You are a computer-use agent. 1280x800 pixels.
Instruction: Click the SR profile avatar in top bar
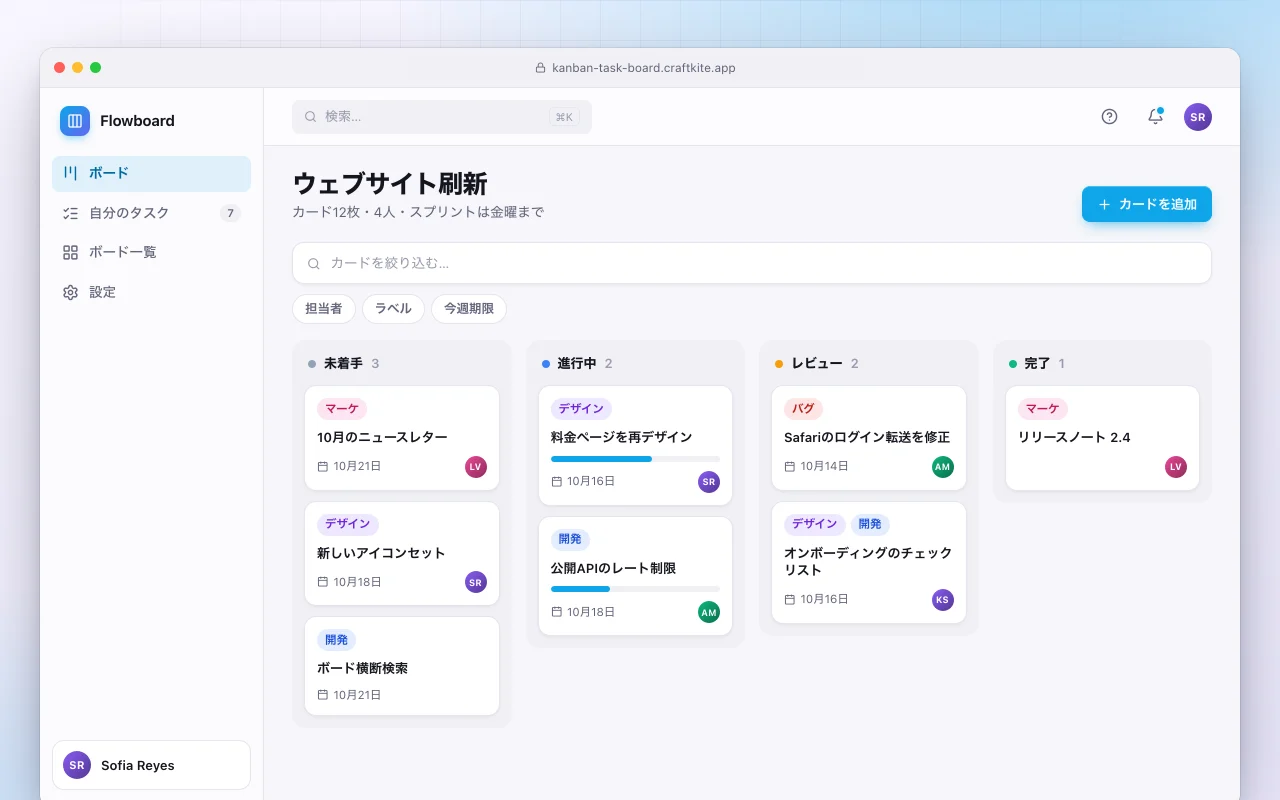[1198, 117]
